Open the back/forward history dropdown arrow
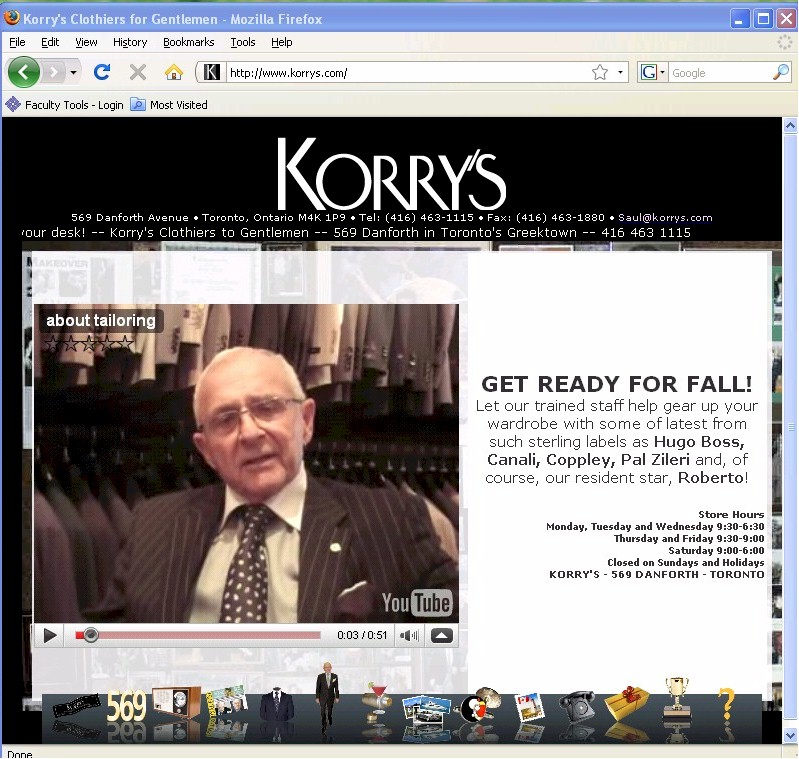The image size is (799, 759). 73,73
